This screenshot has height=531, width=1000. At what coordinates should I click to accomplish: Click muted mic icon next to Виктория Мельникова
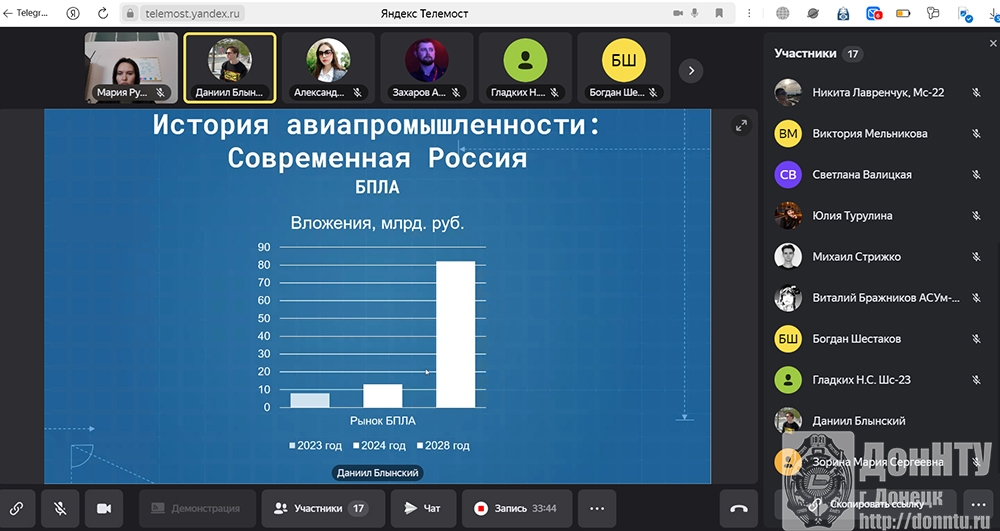[x=976, y=133]
